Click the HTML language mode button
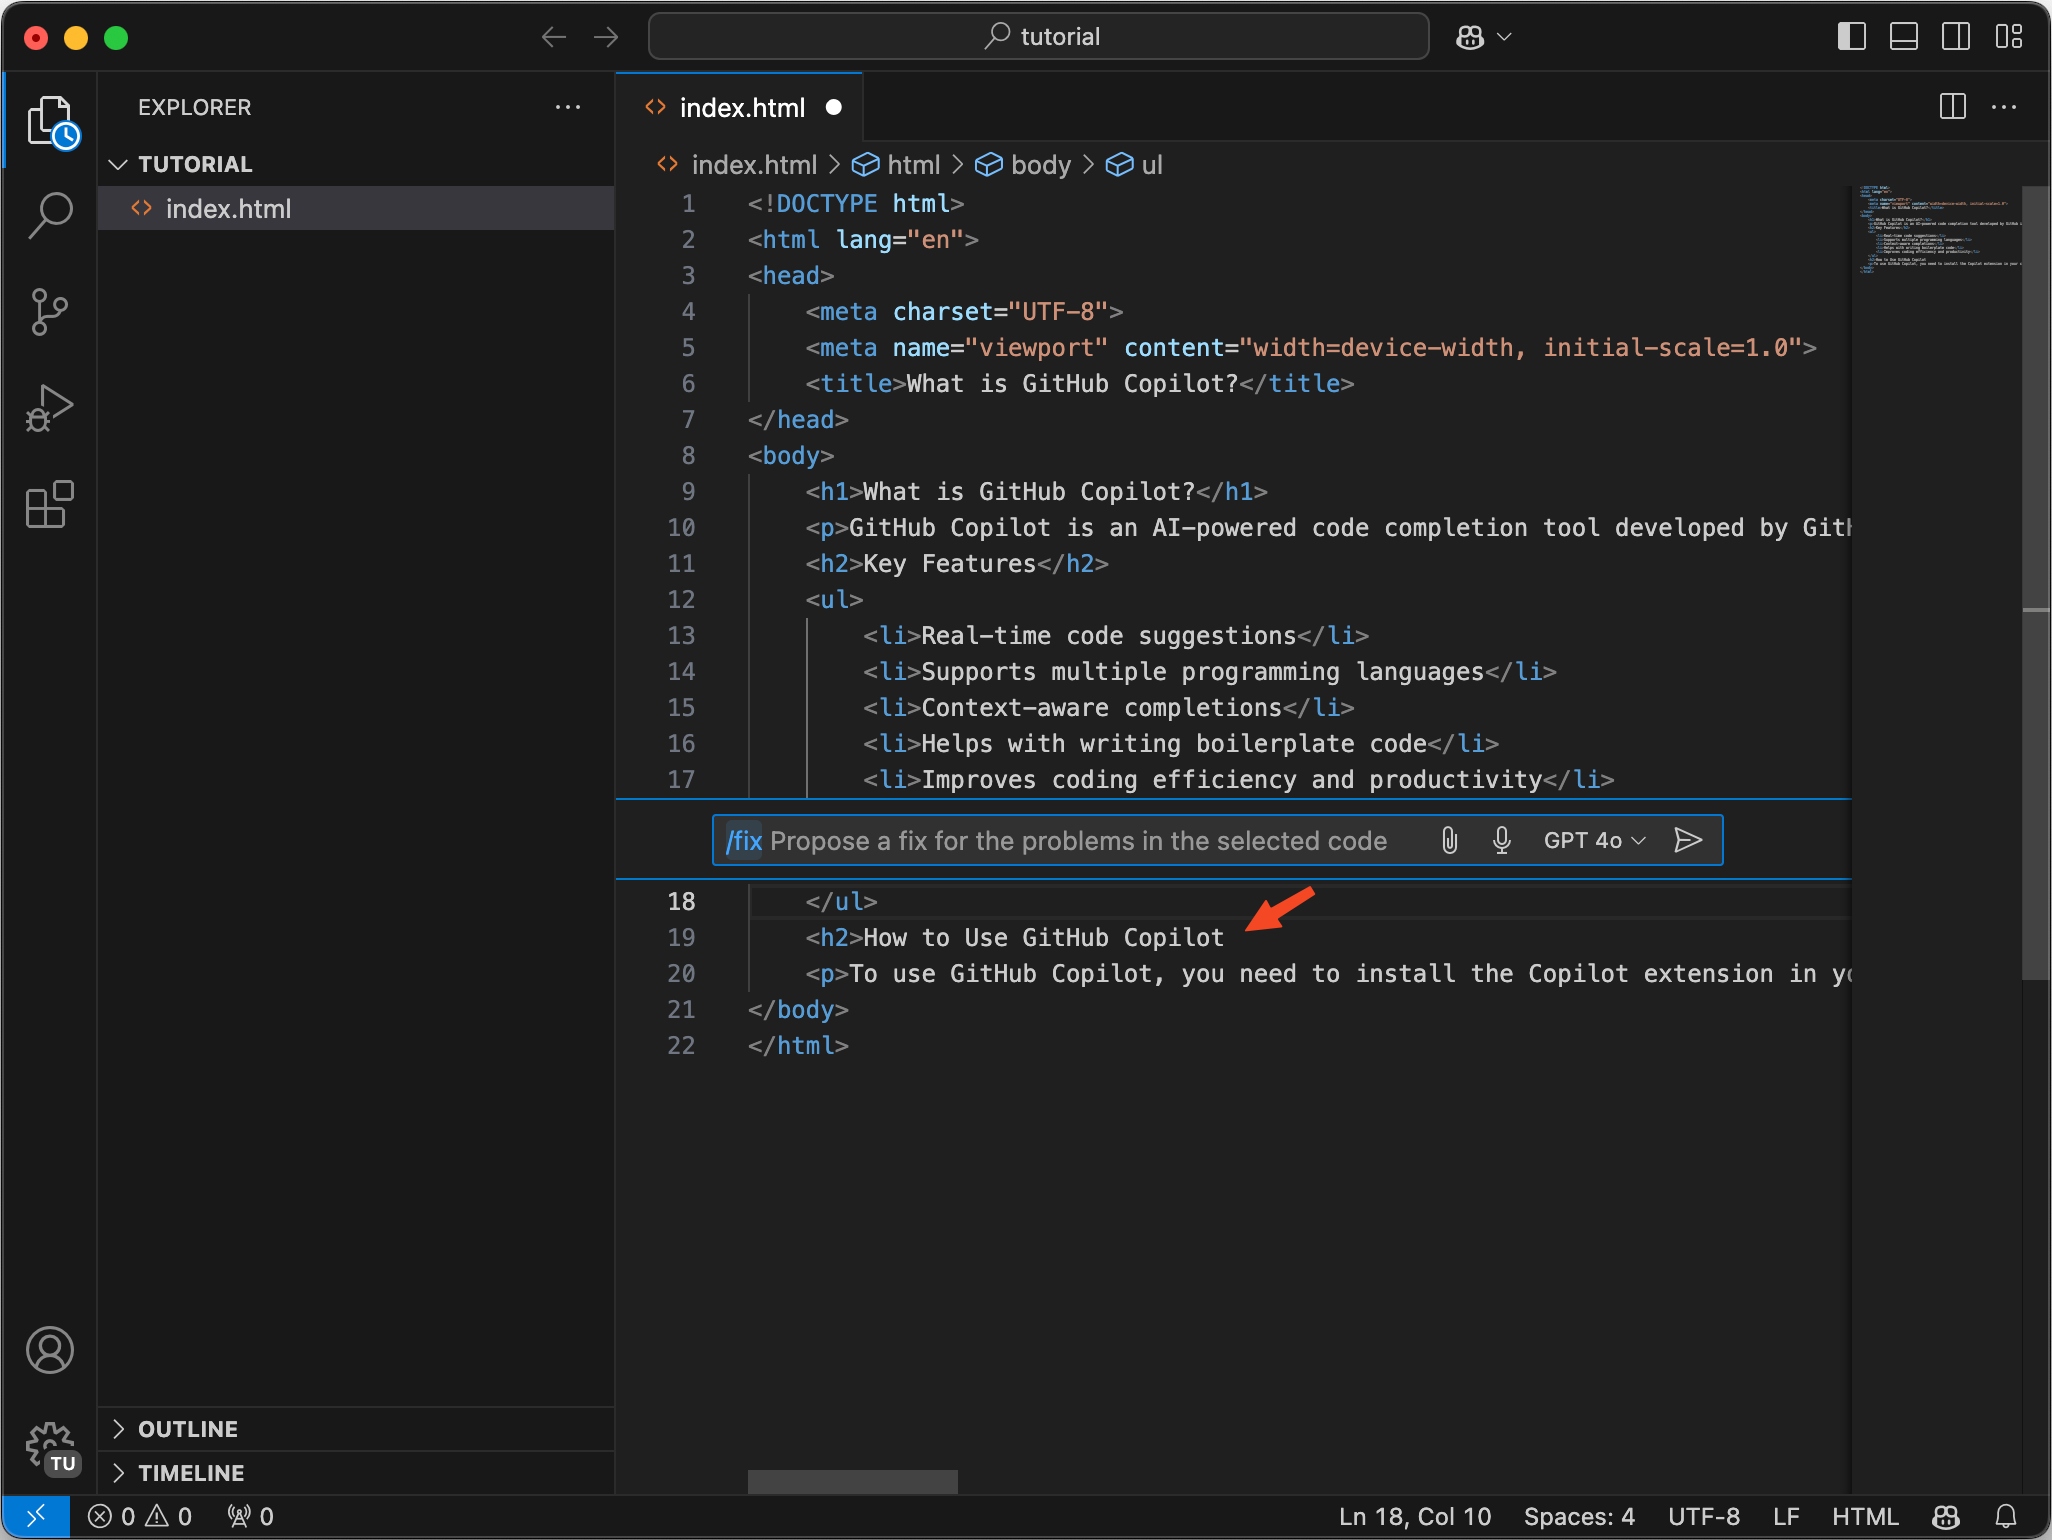Image resolution: width=2052 pixels, height=1540 pixels. click(1864, 1517)
